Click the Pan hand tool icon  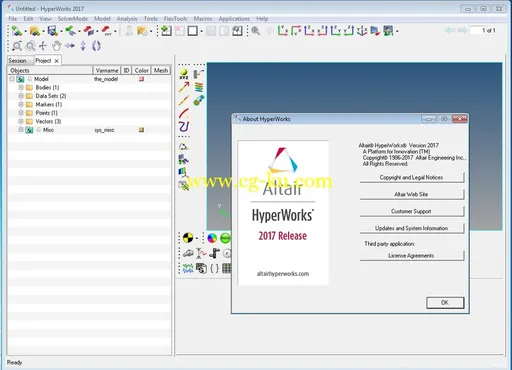pos(57,46)
